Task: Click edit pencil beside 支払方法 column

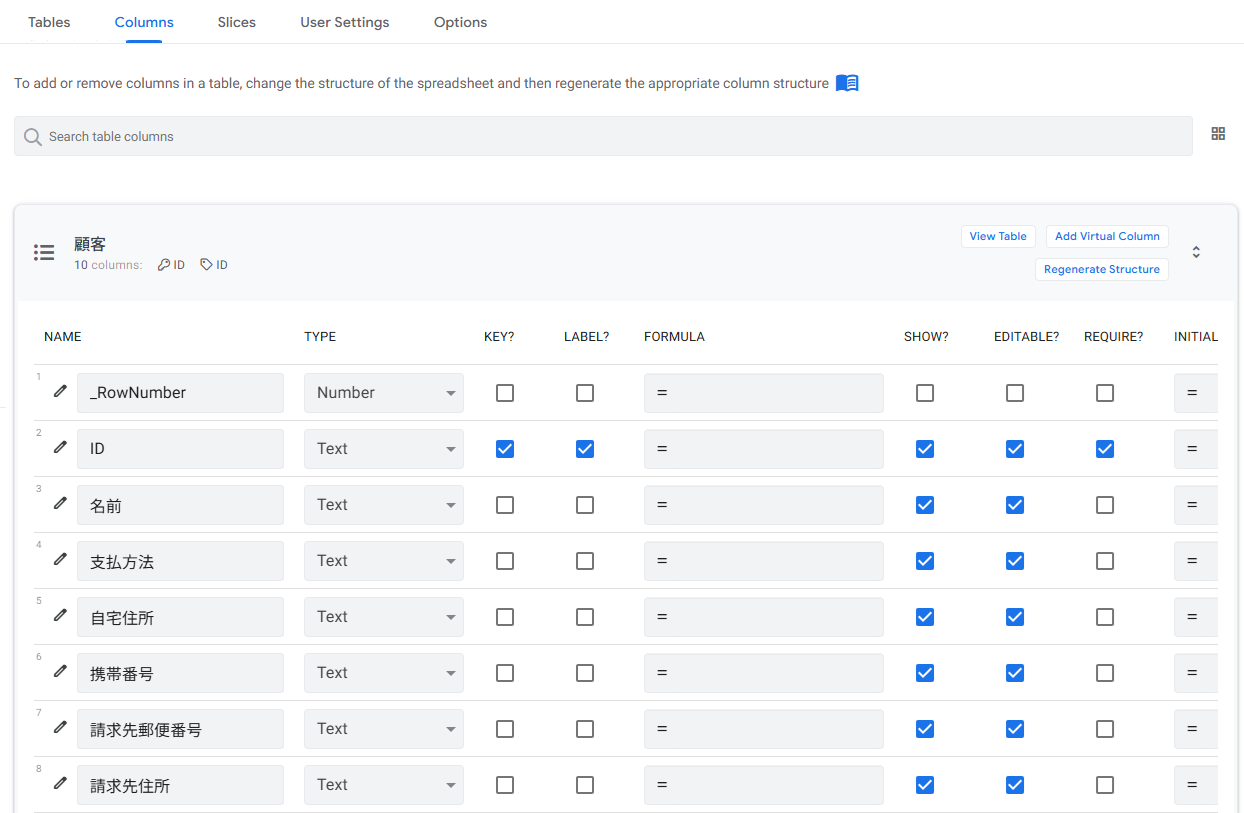Action: (x=60, y=559)
